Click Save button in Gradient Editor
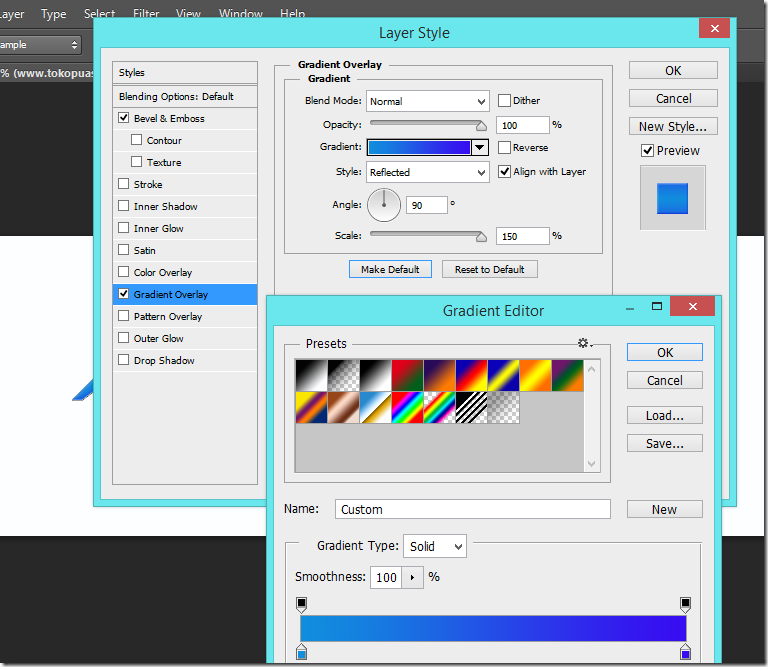 coord(665,443)
